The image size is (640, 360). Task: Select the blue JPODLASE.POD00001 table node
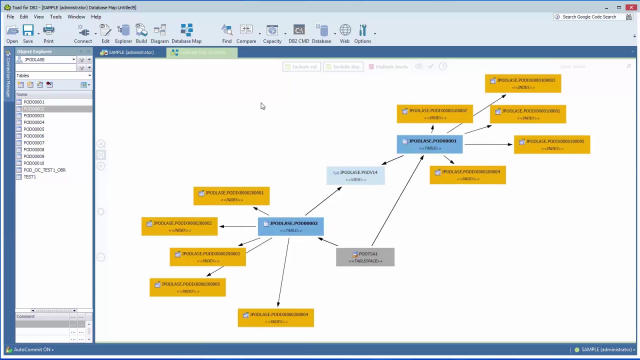pyautogui.click(x=430, y=144)
